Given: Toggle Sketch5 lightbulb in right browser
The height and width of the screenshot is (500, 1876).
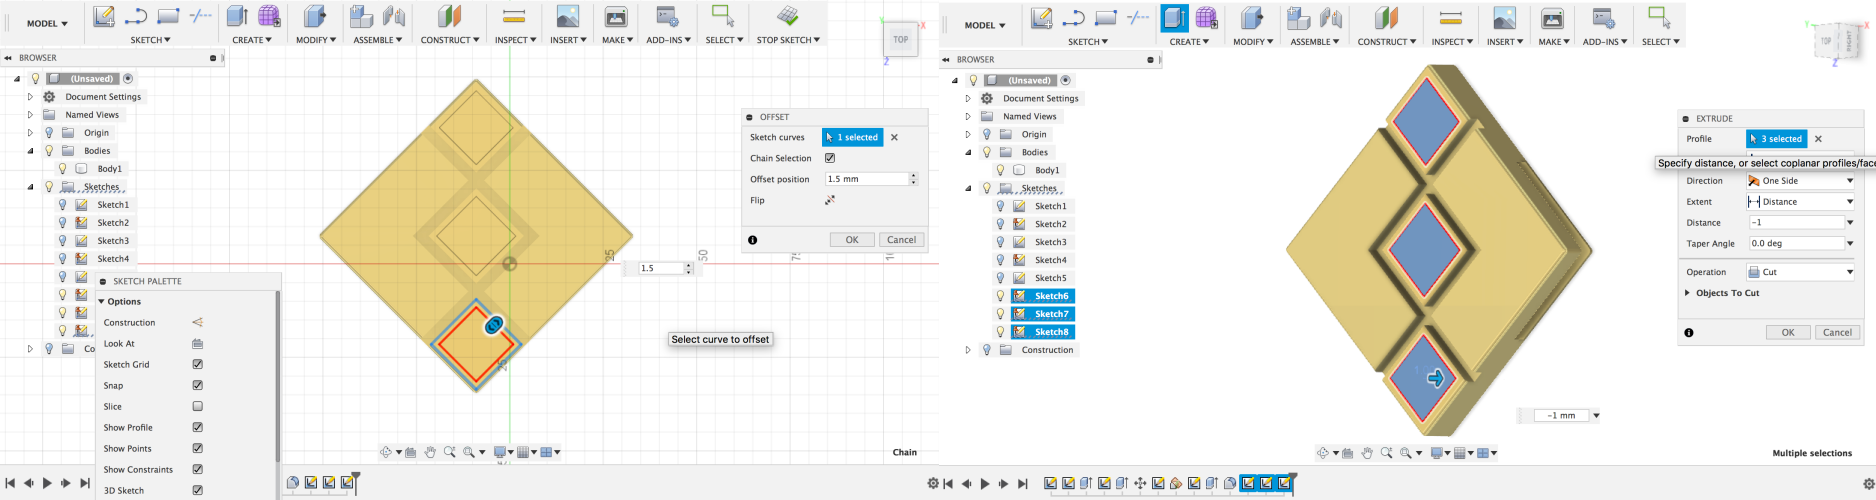Looking at the screenshot, I should tap(1000, 278).
